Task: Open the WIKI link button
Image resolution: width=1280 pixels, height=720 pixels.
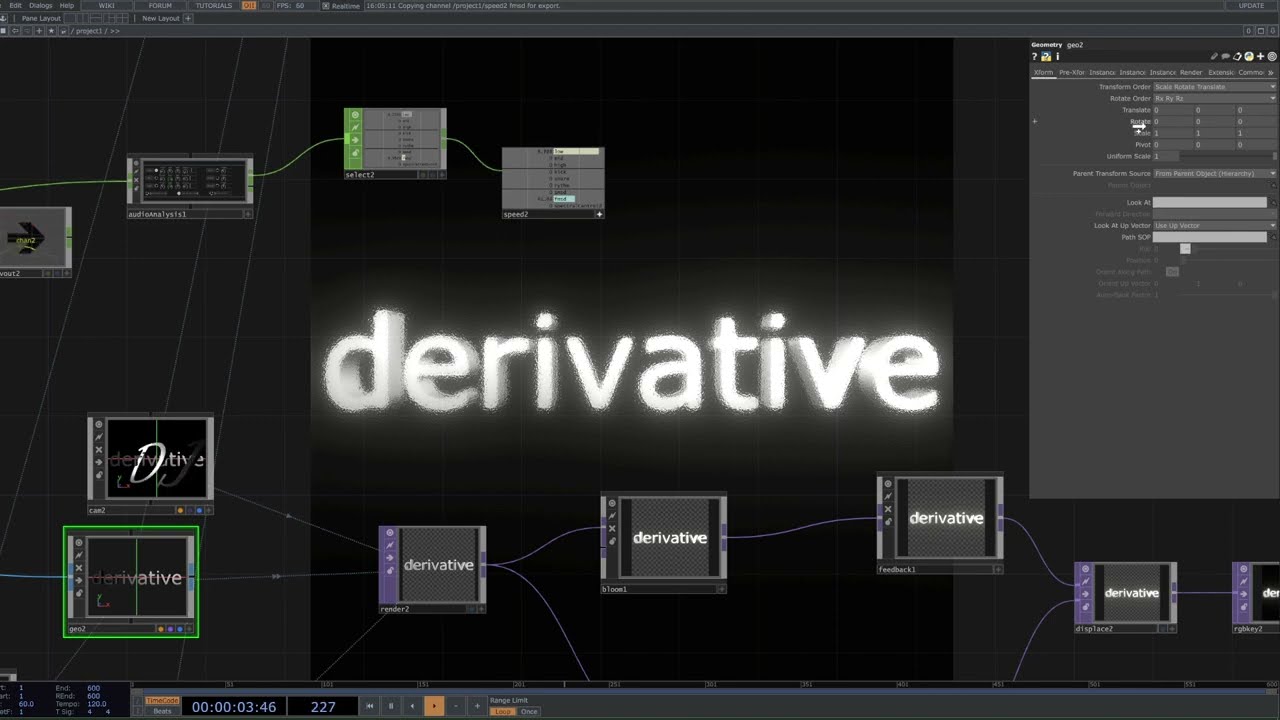Action: 107,5
